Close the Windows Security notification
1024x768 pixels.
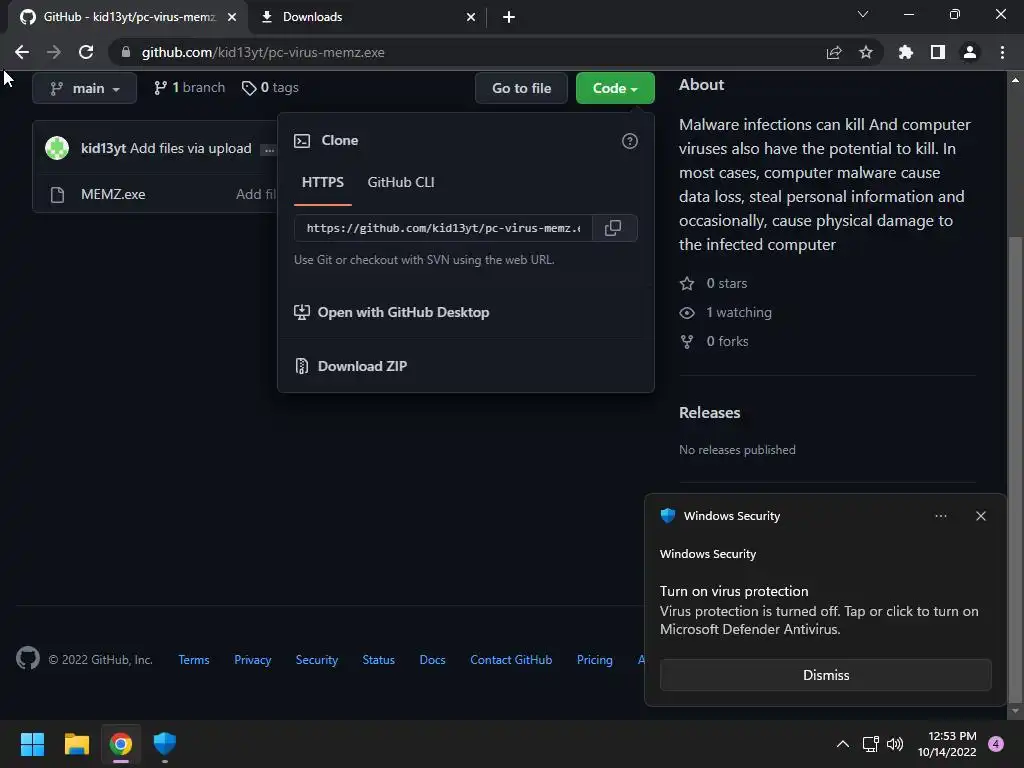[980, 516]
